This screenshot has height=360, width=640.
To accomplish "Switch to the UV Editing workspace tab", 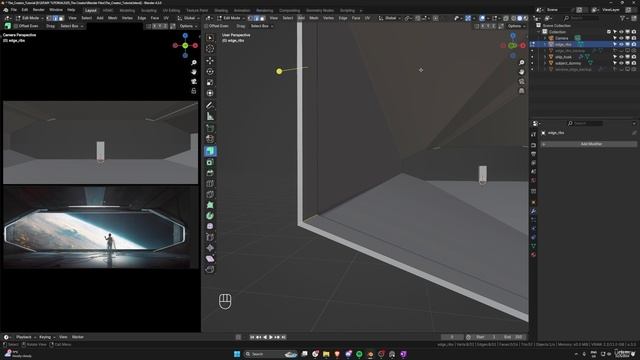I will (x=171, y=11).
